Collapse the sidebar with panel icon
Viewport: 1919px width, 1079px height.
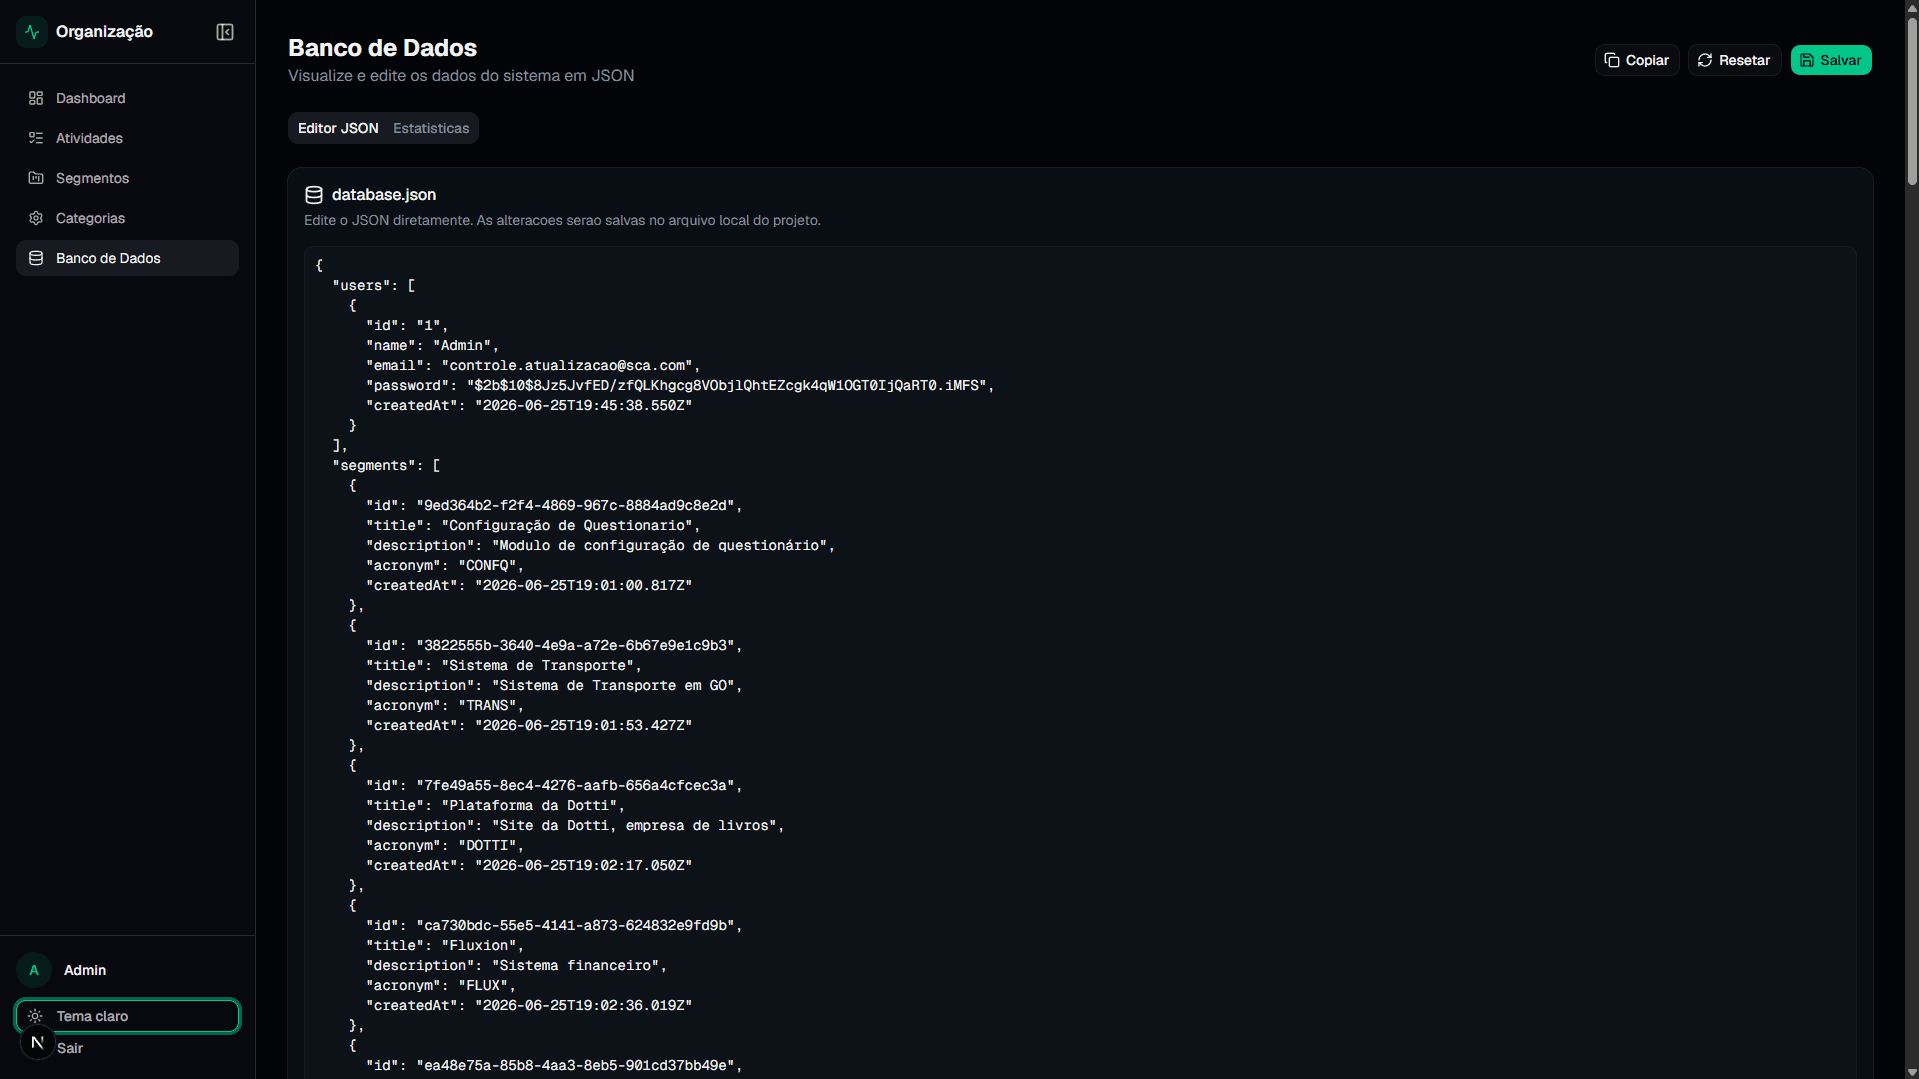(x=225, y=32)
